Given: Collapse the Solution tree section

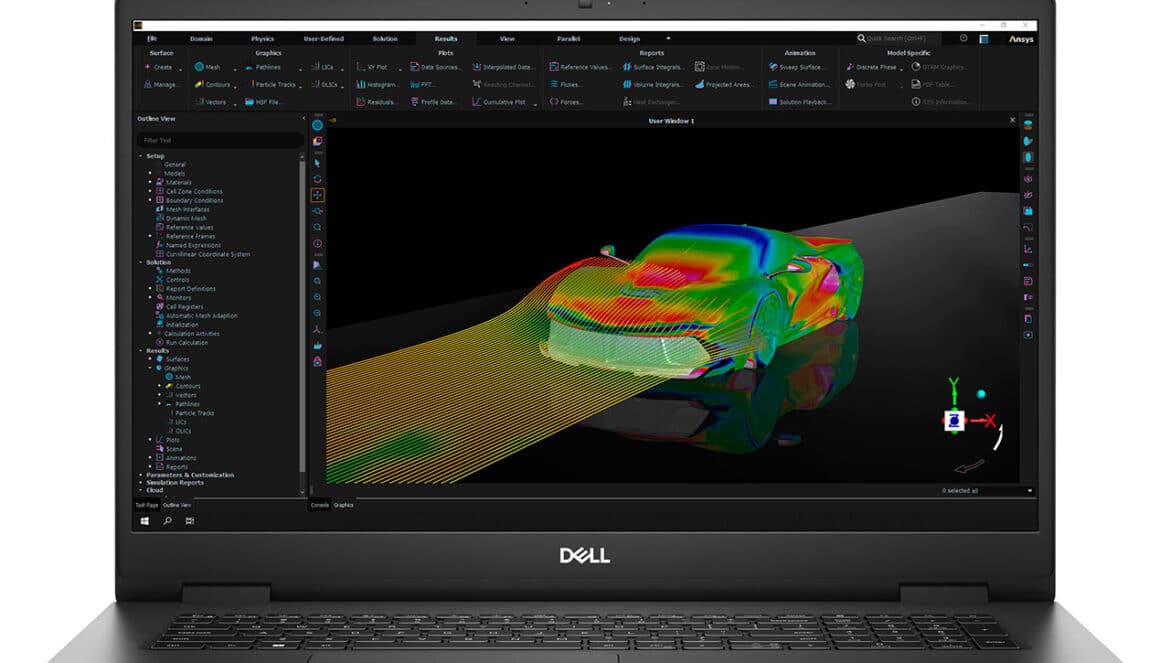Looking at the screenshot, I should coord(140,262).
